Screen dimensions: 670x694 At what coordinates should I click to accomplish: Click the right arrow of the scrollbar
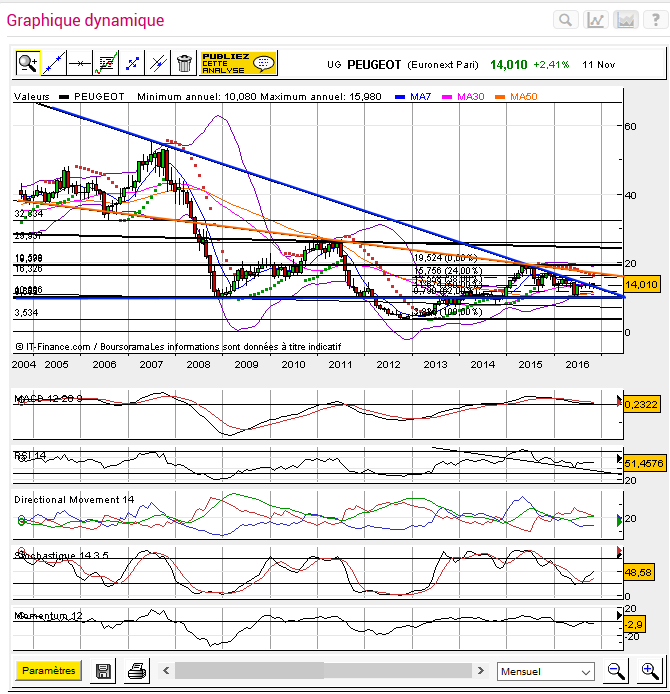(x=481, y=671)
